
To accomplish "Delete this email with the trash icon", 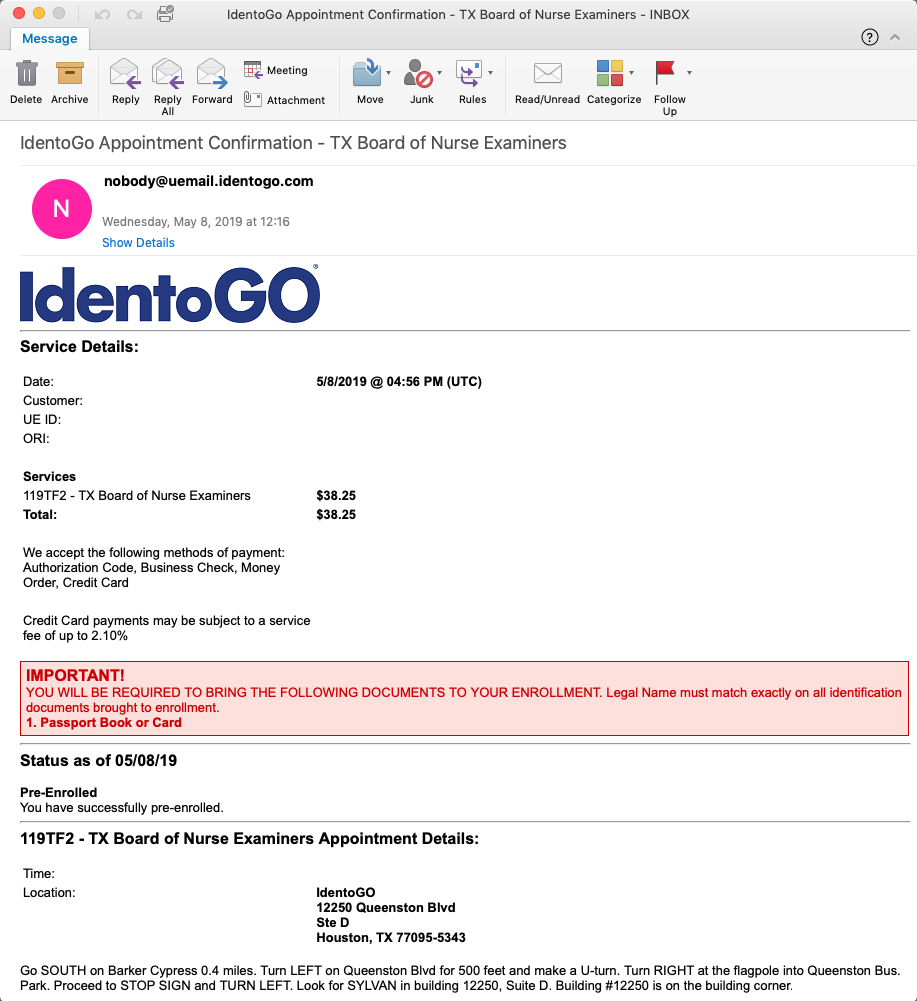I will (26, 82).
